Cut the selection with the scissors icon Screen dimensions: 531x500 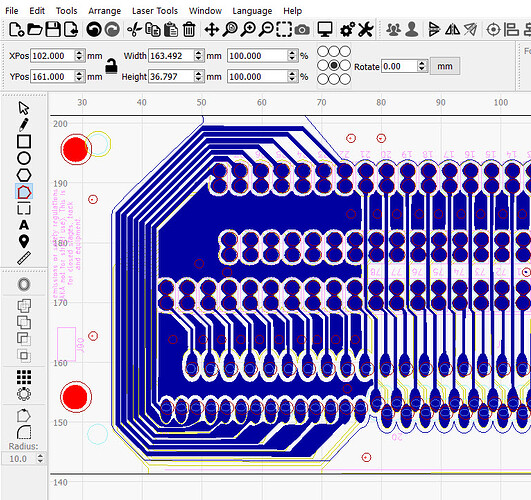(134, 29)
